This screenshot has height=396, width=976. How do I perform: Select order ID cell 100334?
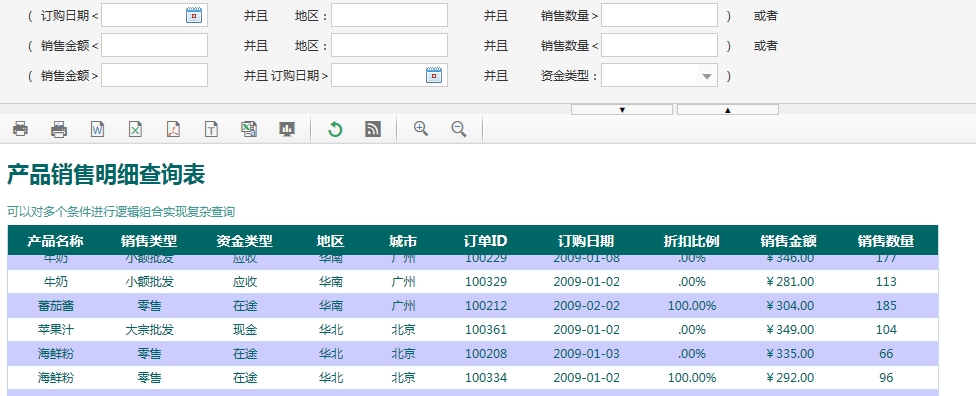click(x=486, y=377)
